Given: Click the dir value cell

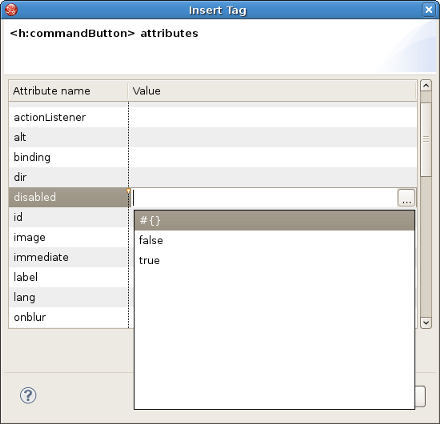Looking at the screenshot, I should coord(273,177).
